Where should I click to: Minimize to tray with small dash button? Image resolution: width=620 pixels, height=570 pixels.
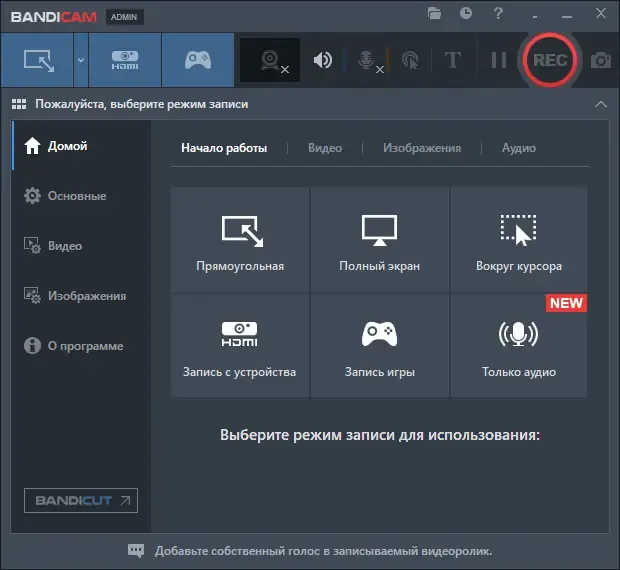[x=535, y=17]
